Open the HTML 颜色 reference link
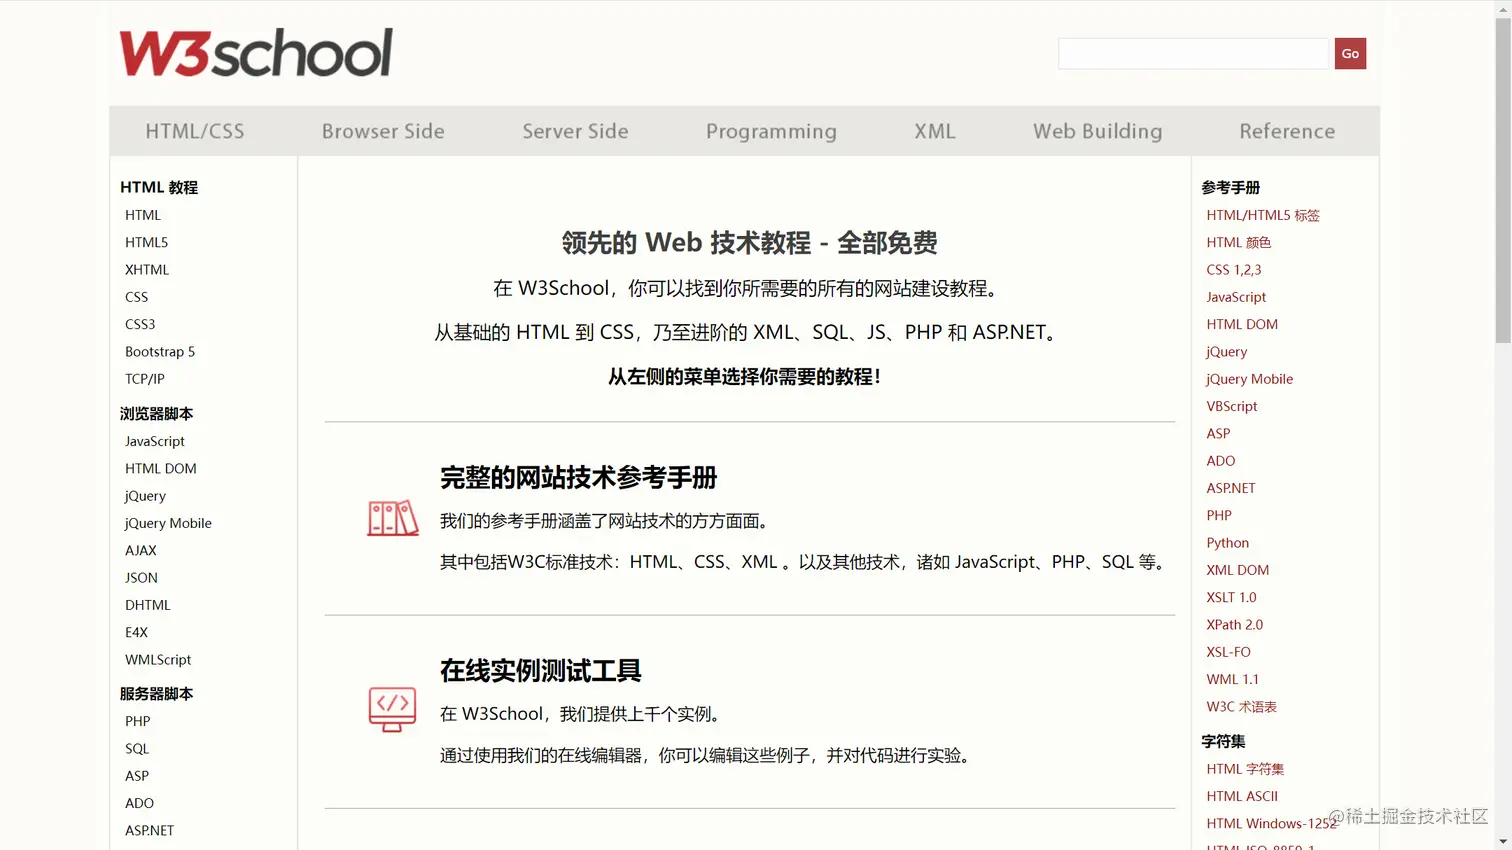Image resolution: width=1512 pixels, height=850 pixels. tap(1238, 242)
